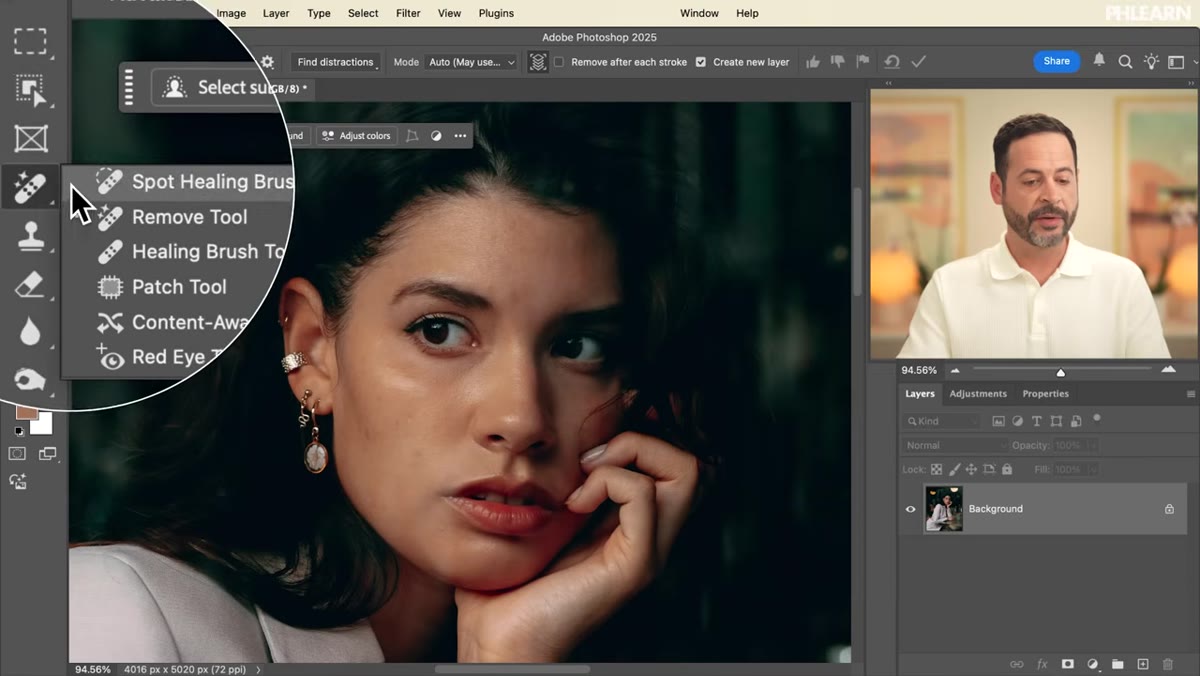Viewport: 1200px width, 676px height.
Task: Commit changes with the checkmark icon
Action: point(918,62)
